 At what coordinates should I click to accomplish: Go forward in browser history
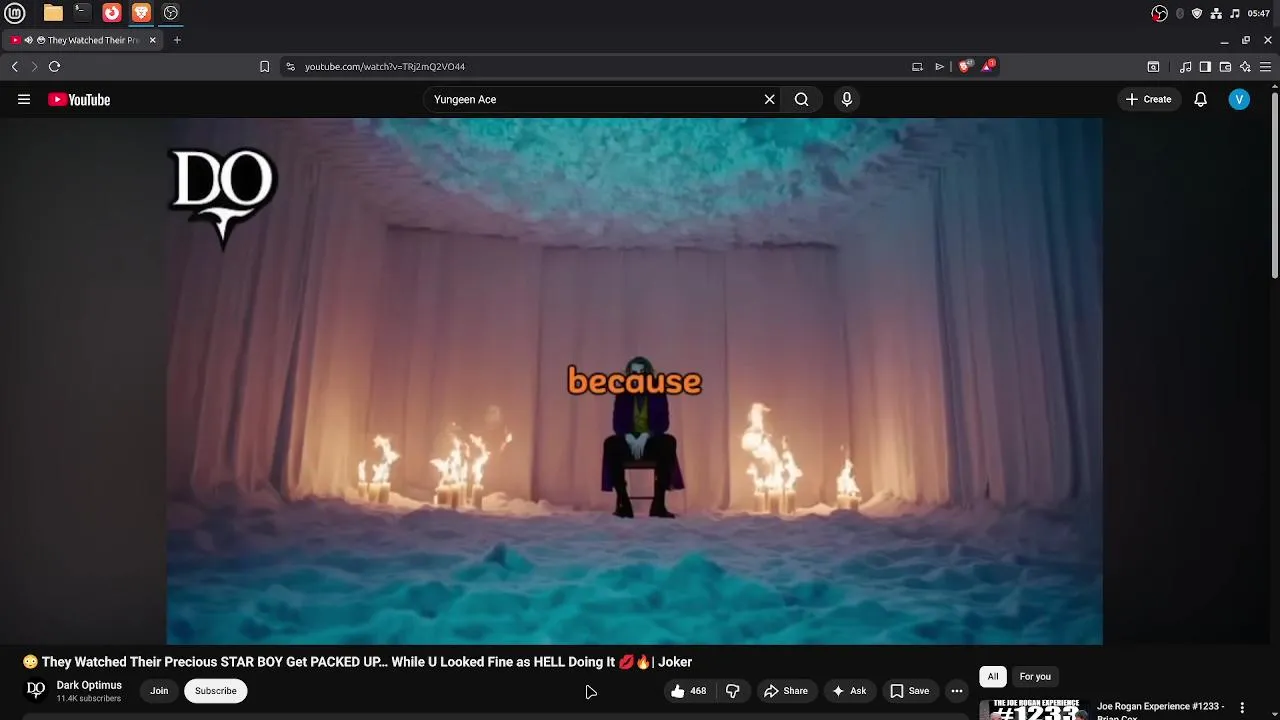coord(34,66)
